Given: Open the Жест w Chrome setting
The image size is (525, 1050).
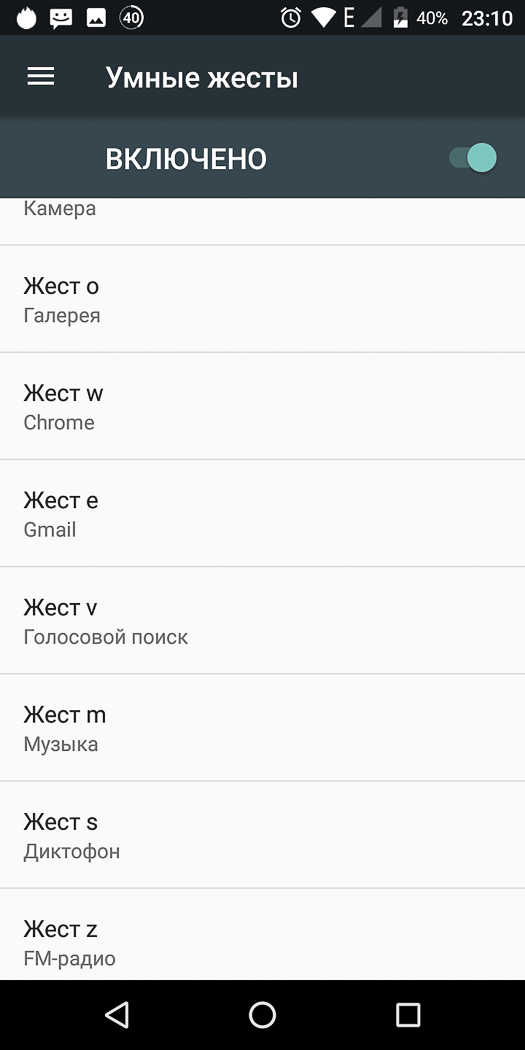Looking at the screenshot, I should click(262, 406).
